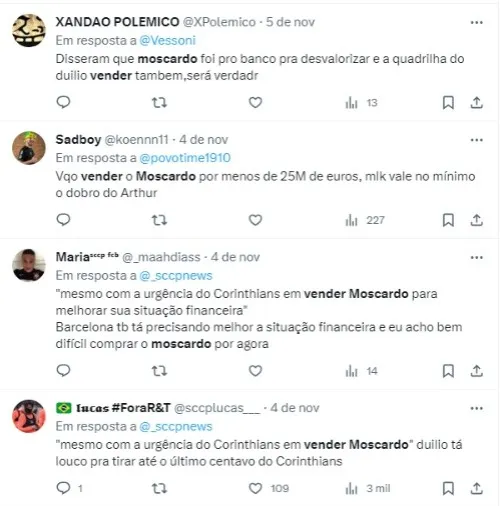Open the @Vessoni profile link
The image size is (501, 506).
tap(167, 41)
